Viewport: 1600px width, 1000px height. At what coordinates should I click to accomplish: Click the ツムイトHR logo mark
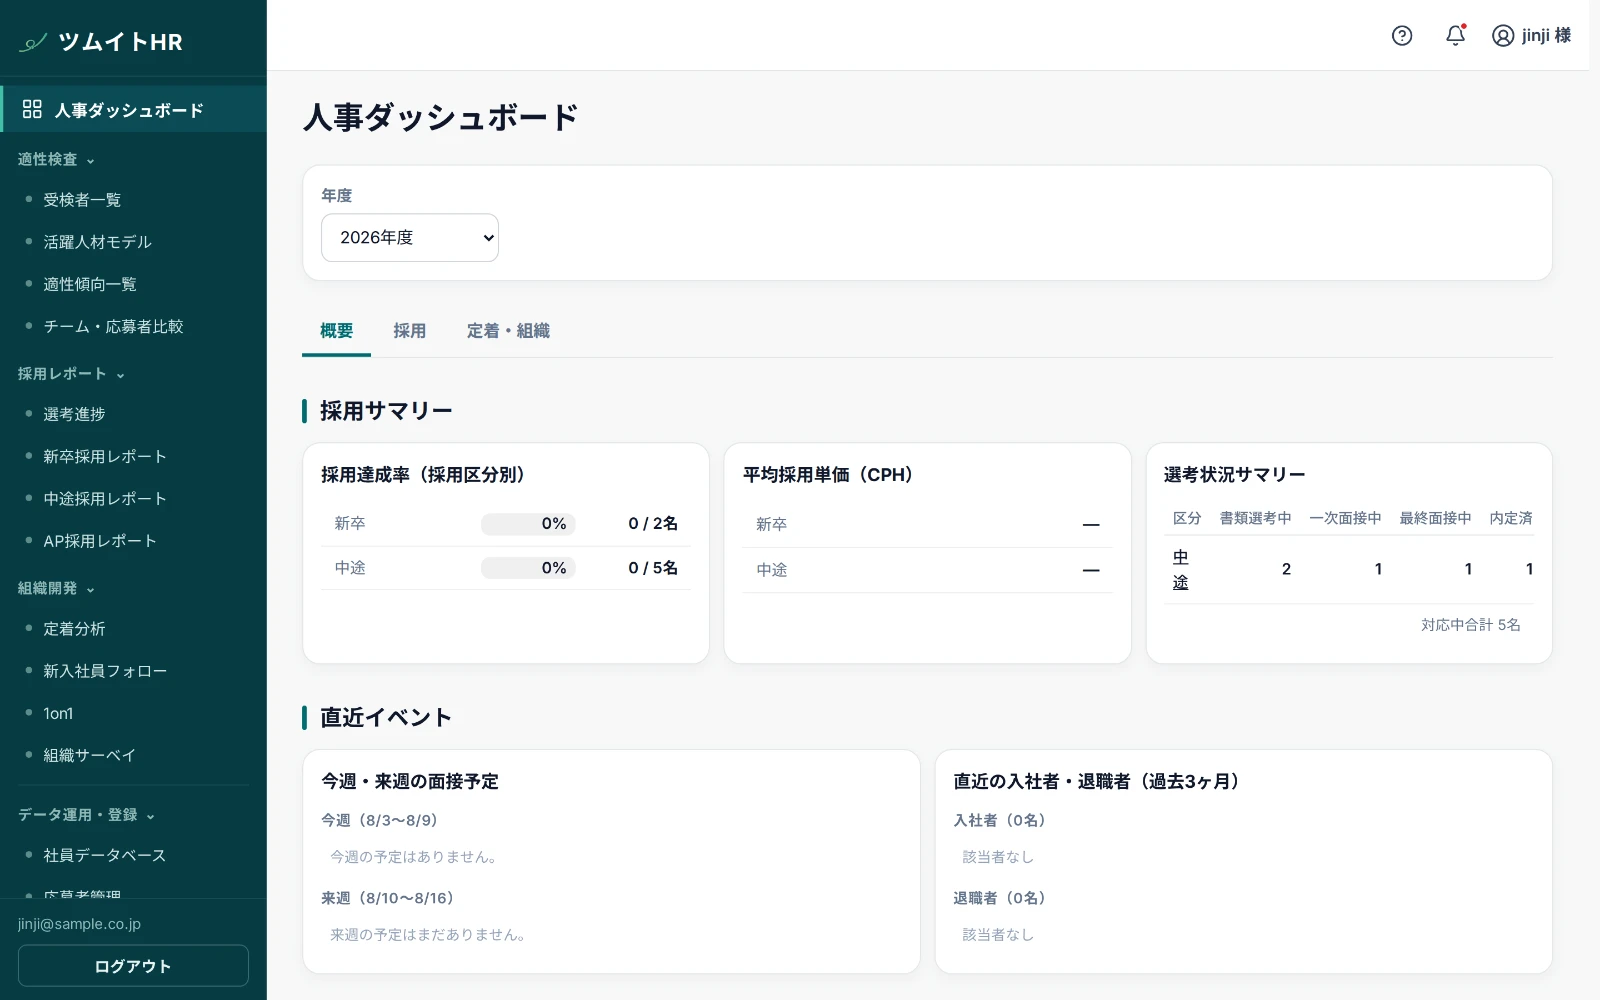coord(33,42)
